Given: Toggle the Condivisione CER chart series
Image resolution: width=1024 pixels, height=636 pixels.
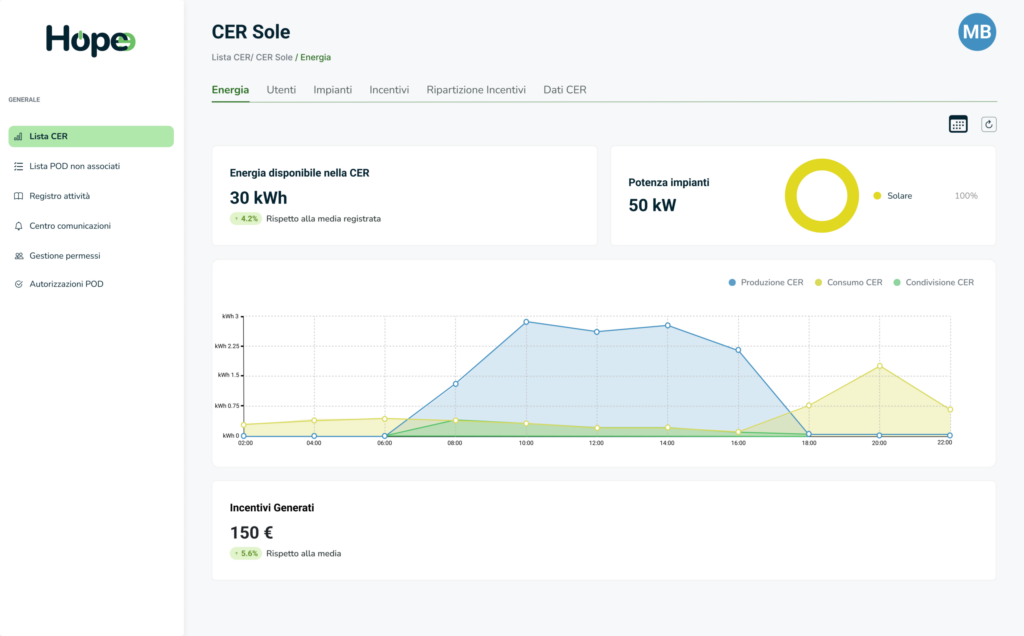Looking at the screenshot, I should point(932,283).
